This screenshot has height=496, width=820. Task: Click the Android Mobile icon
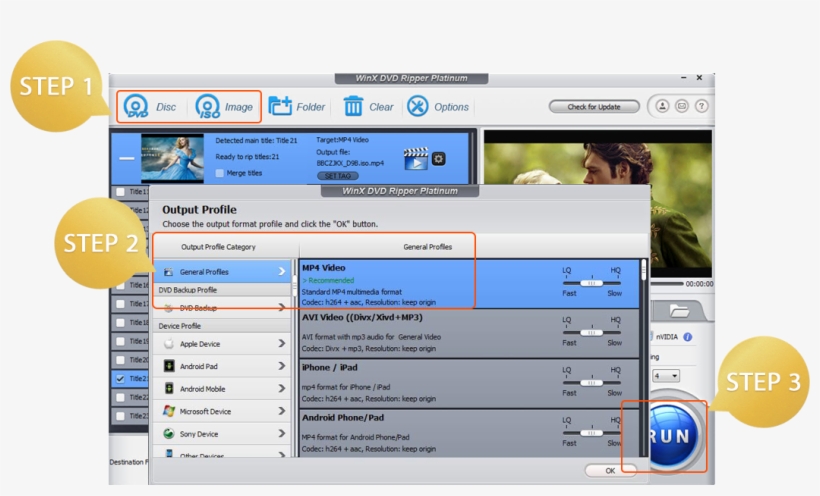(169, 388)
